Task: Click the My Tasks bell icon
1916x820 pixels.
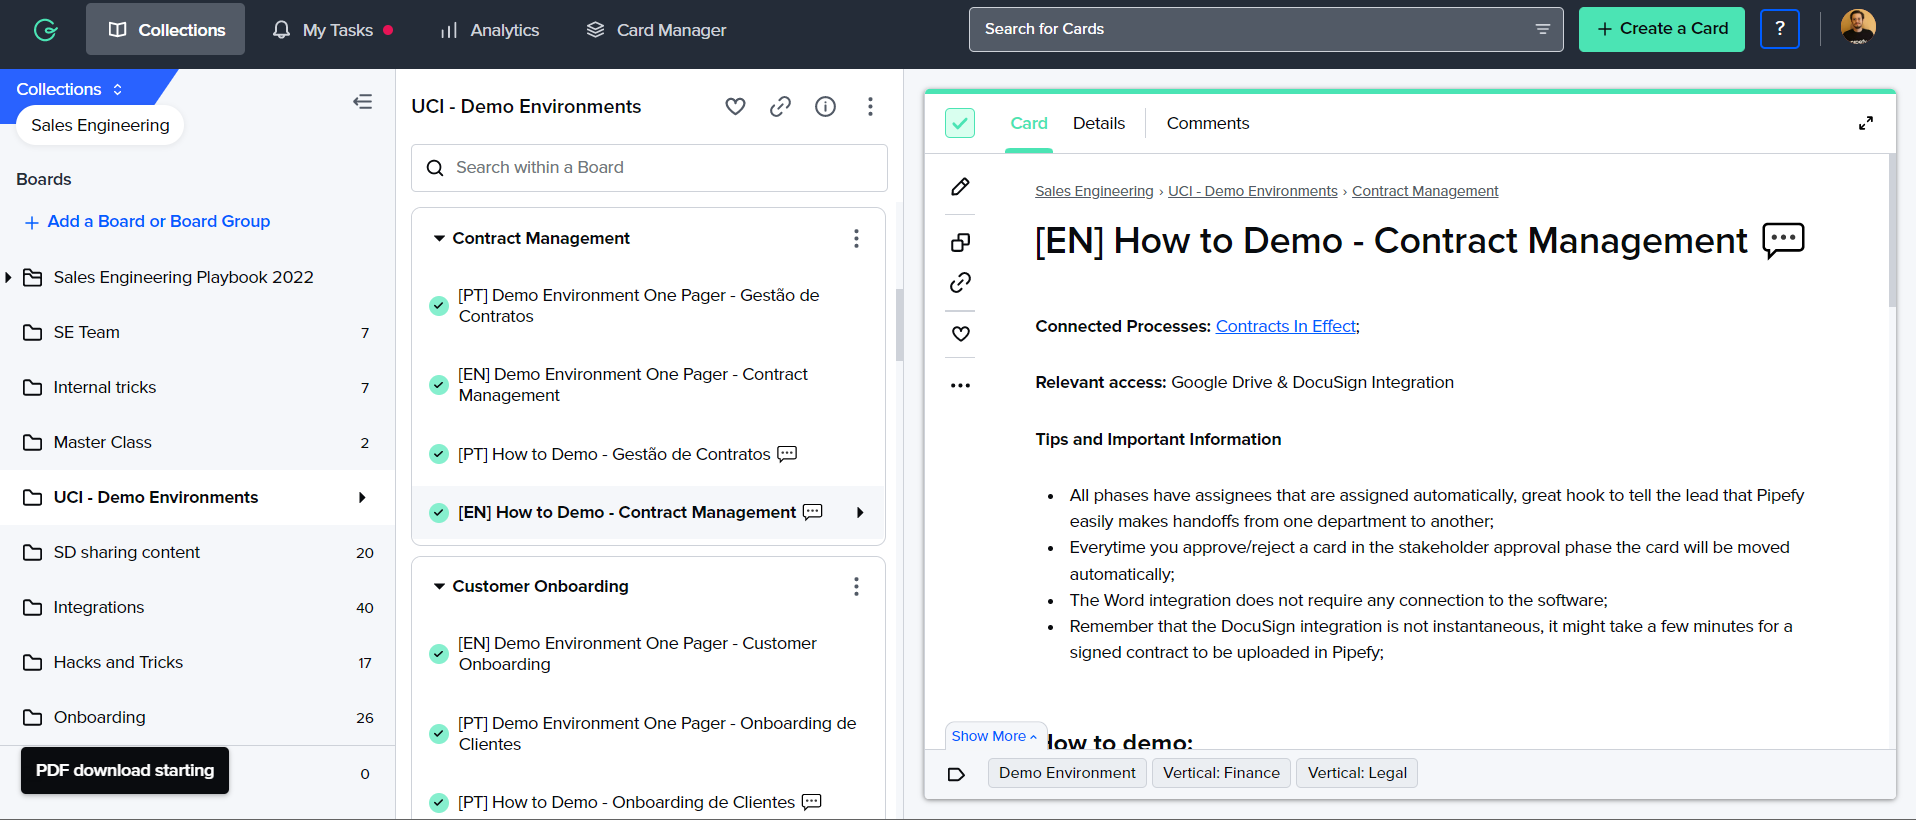Action: point(282,30)
